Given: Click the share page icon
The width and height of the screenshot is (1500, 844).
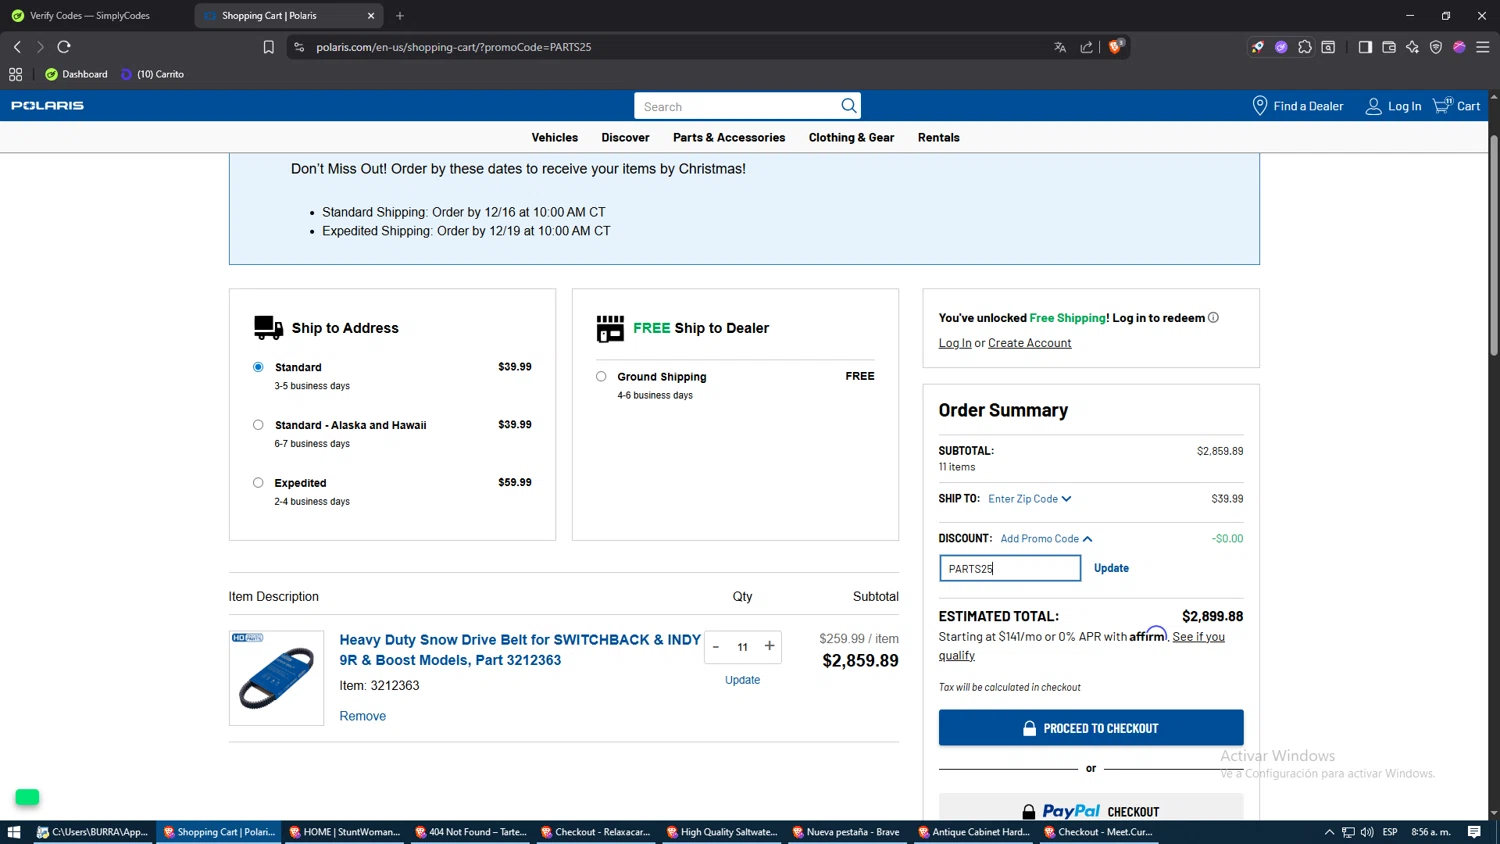Looking at the screenshot, I should click(x=1087, y=47).
